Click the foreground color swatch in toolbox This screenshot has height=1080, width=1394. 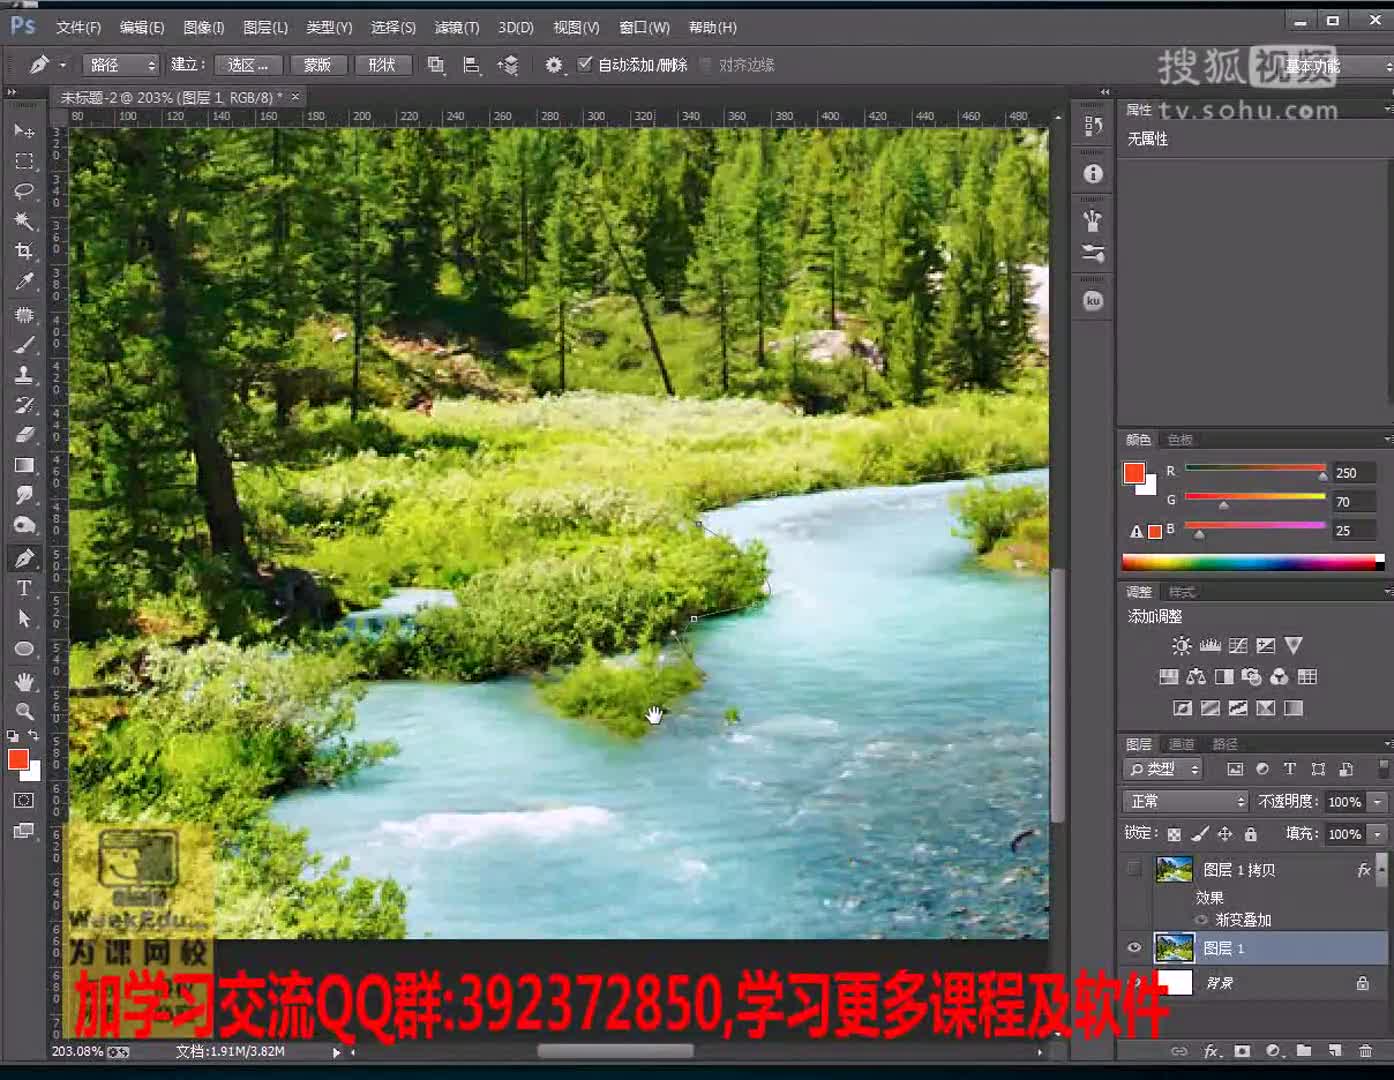coord(18,759)
